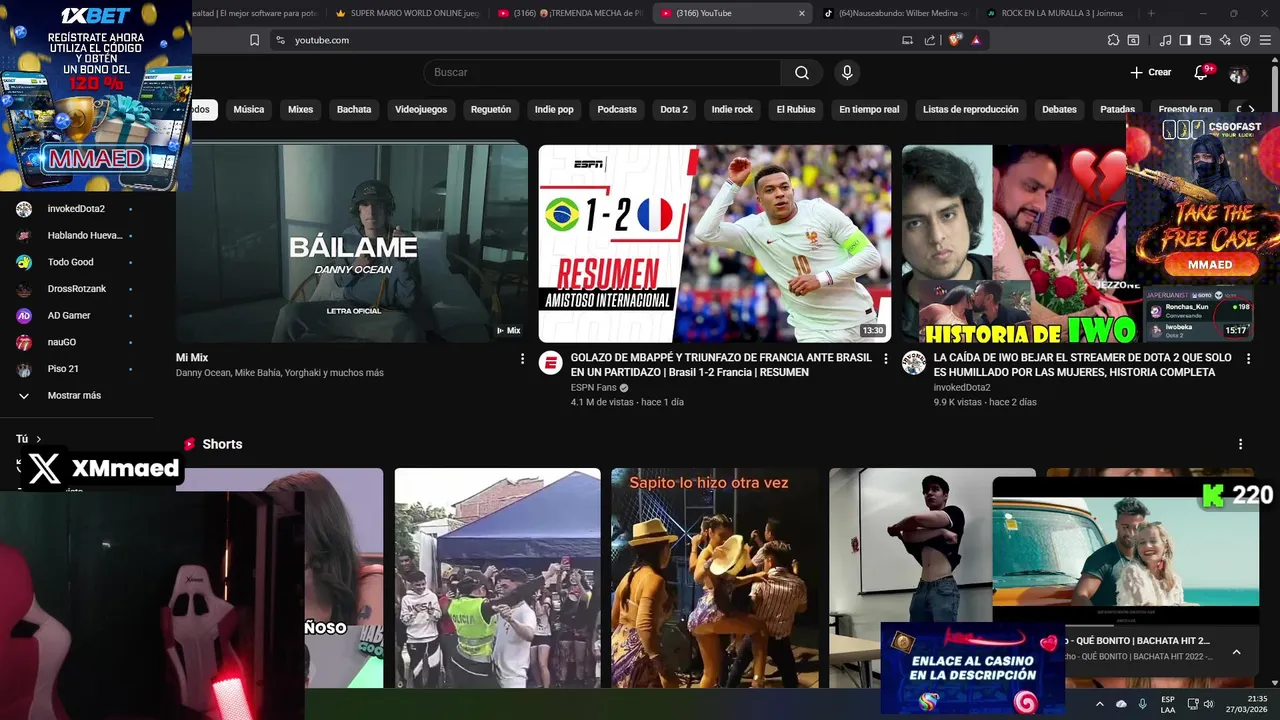Open the Brave Wallet icon
This screenshot has width=1280, height=720.
[x=1205, y=40]
